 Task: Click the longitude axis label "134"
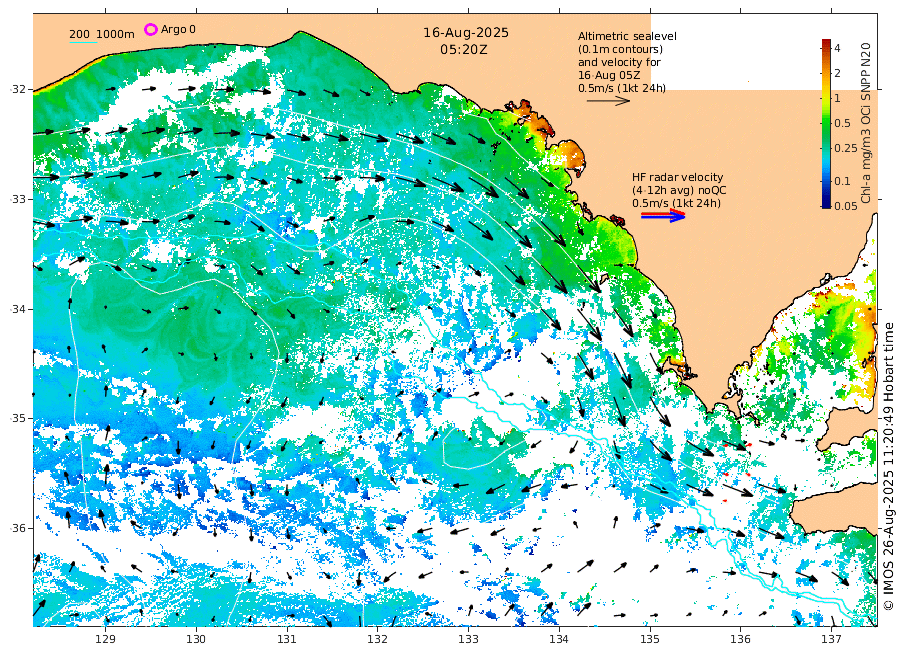pos(559,638)
